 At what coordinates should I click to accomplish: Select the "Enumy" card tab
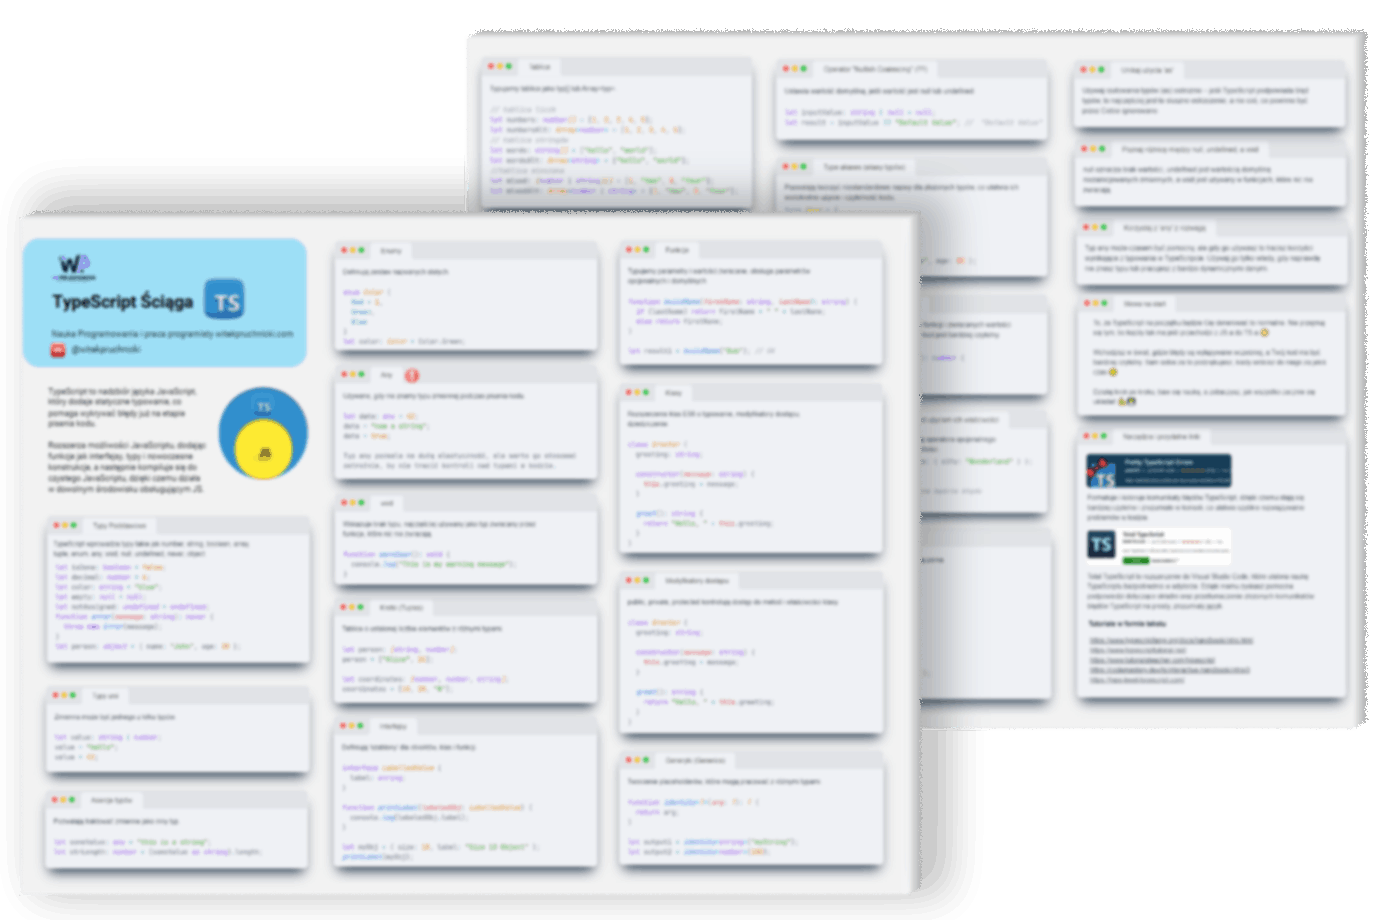click(391, 251)
